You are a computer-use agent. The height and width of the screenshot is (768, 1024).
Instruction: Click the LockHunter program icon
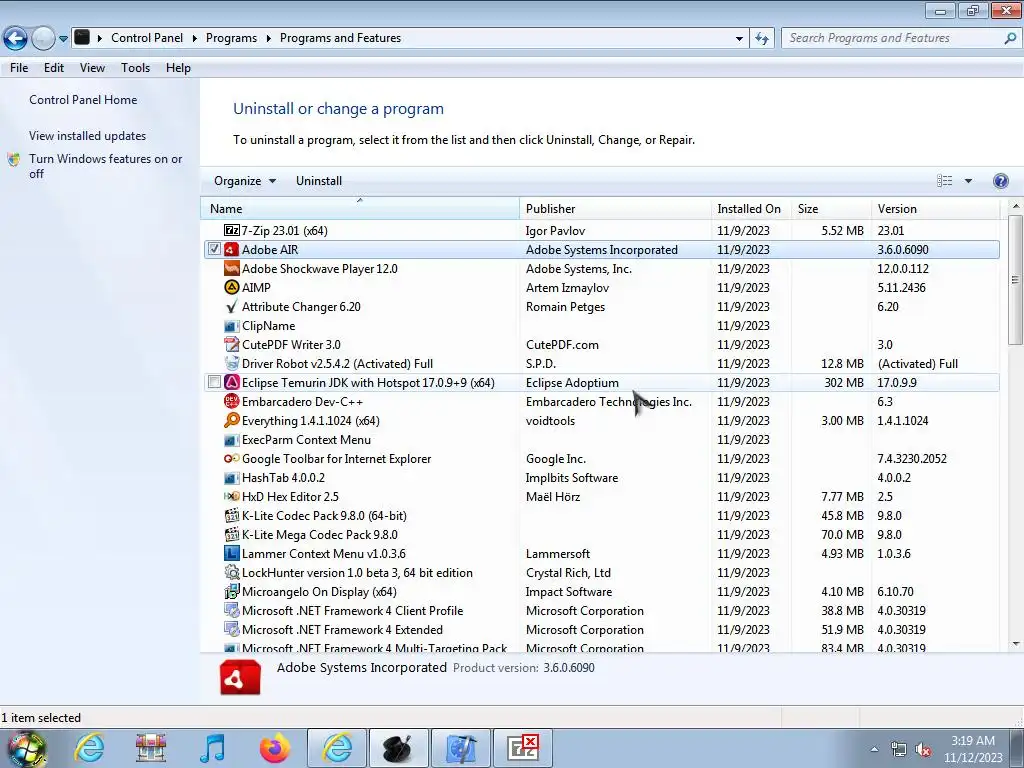[x=231, y=572]
